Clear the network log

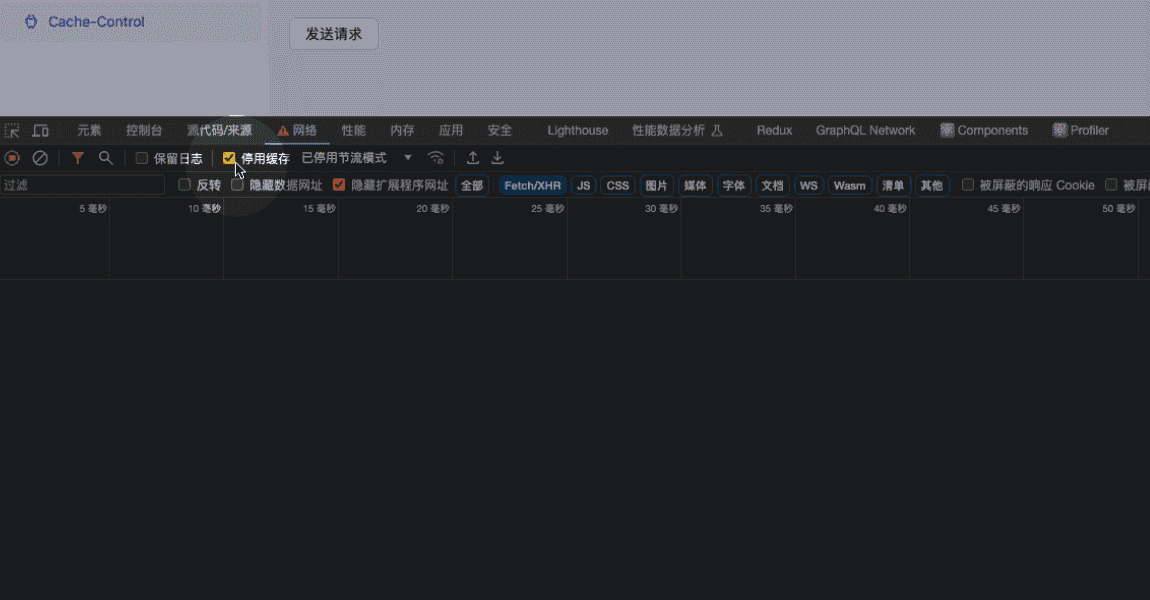point(40,158)
